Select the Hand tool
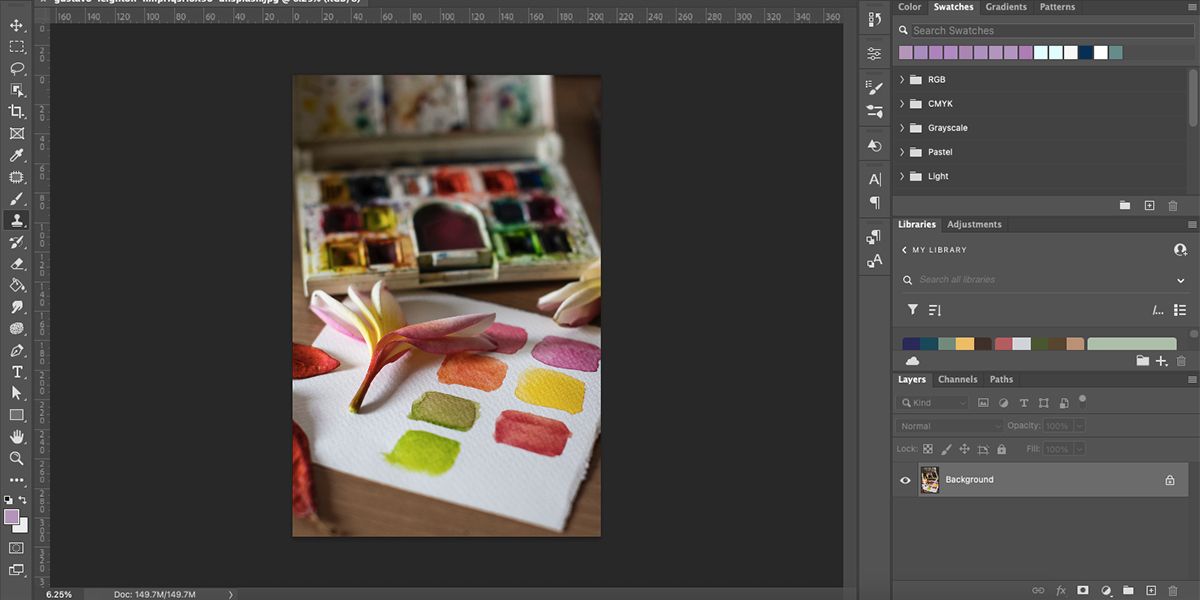 tap(17, 437)
